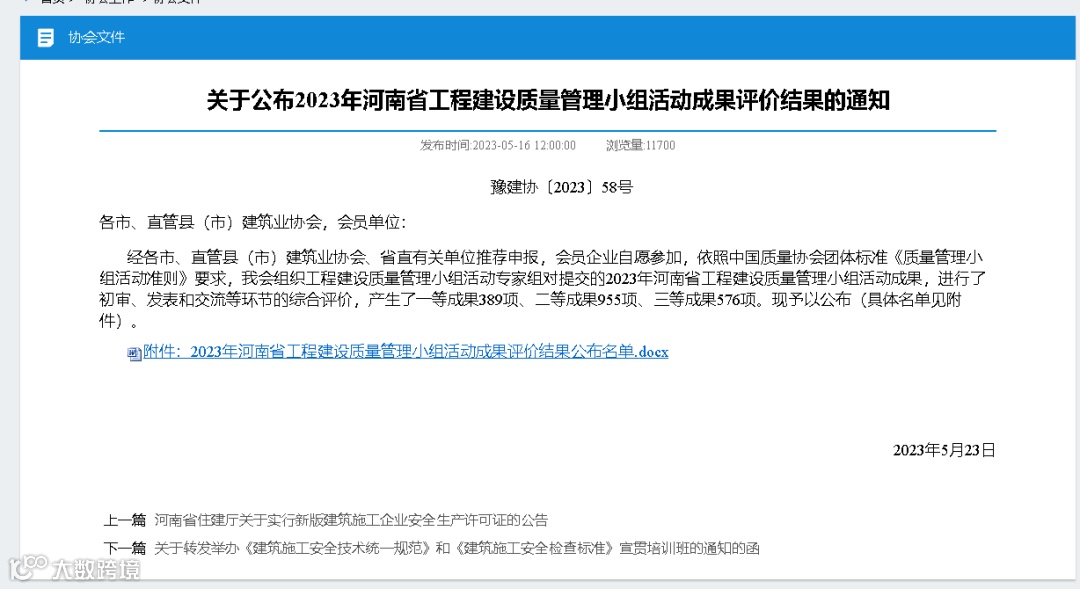Click the 协会文件 section header label
The image size is (1080, 589).
pos(96,37)
